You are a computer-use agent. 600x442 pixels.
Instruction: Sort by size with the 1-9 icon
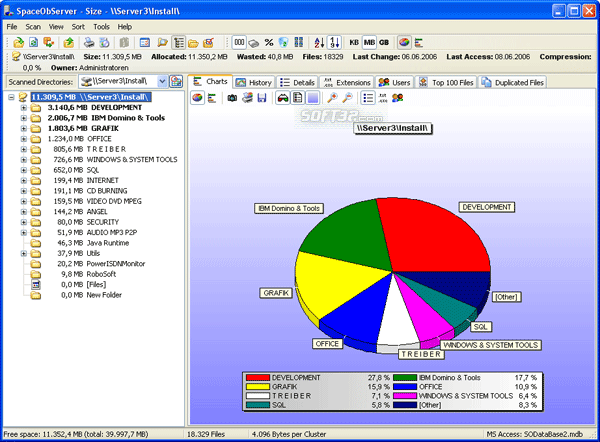click(334, 42)
